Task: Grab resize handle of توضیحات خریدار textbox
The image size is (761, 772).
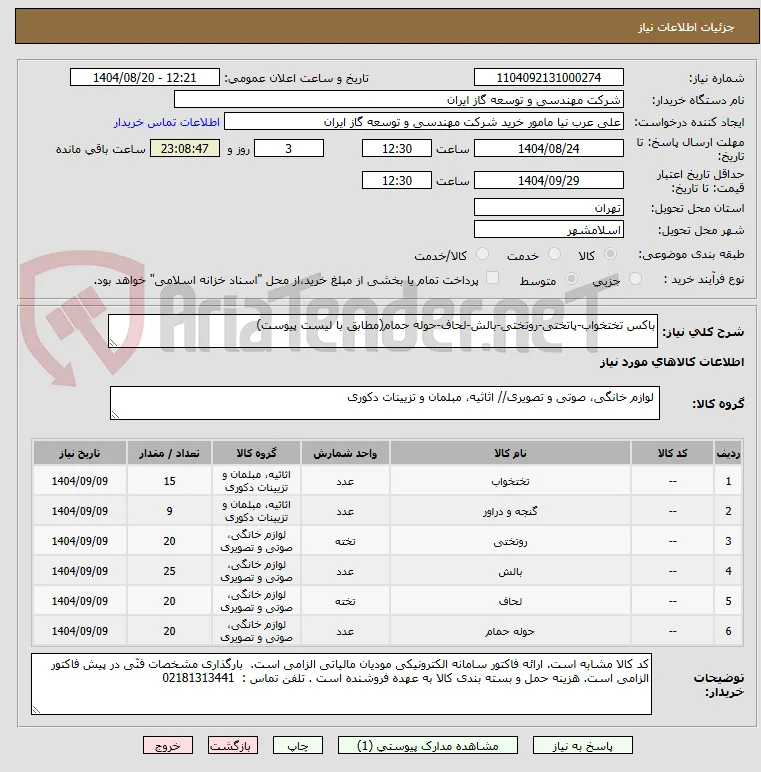Action: tap(36, 709)
